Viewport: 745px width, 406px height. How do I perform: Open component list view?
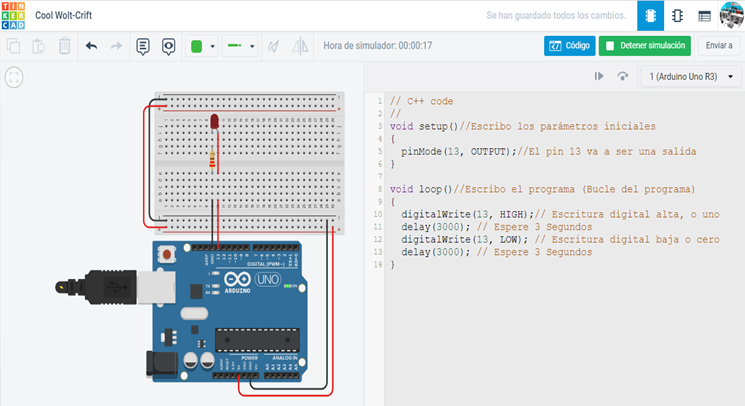(704, 16)
